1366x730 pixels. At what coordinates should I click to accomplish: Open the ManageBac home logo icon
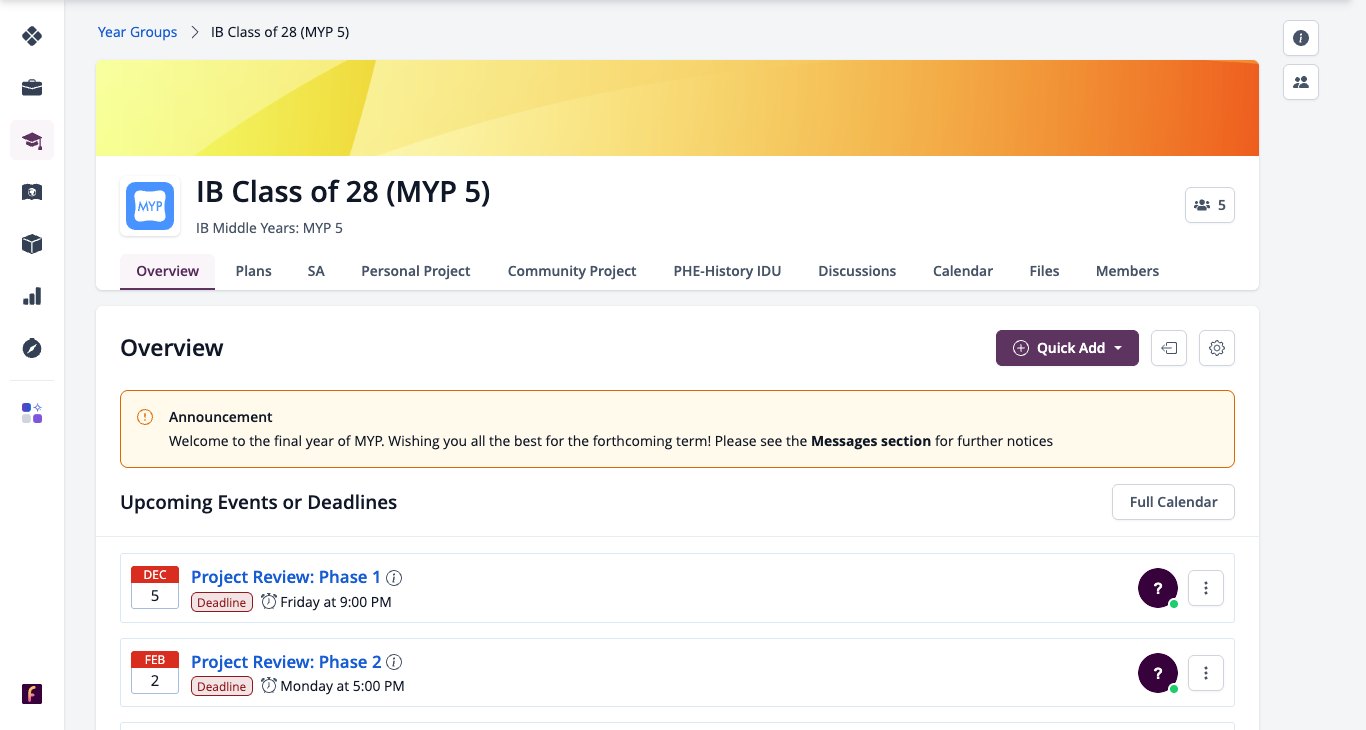click(x=32, y=36)
